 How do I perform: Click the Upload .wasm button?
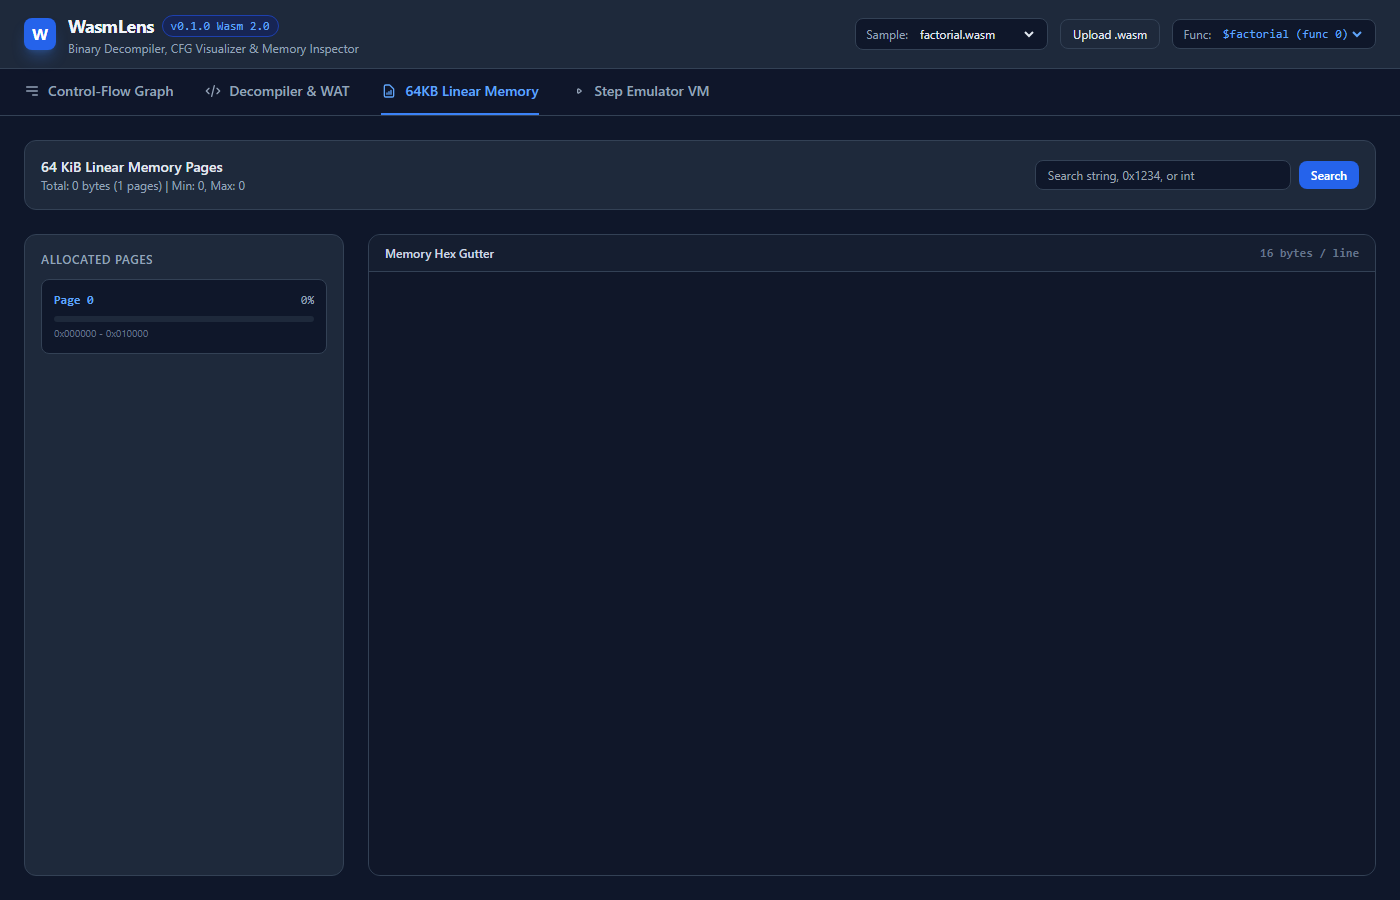(1110, 34)
